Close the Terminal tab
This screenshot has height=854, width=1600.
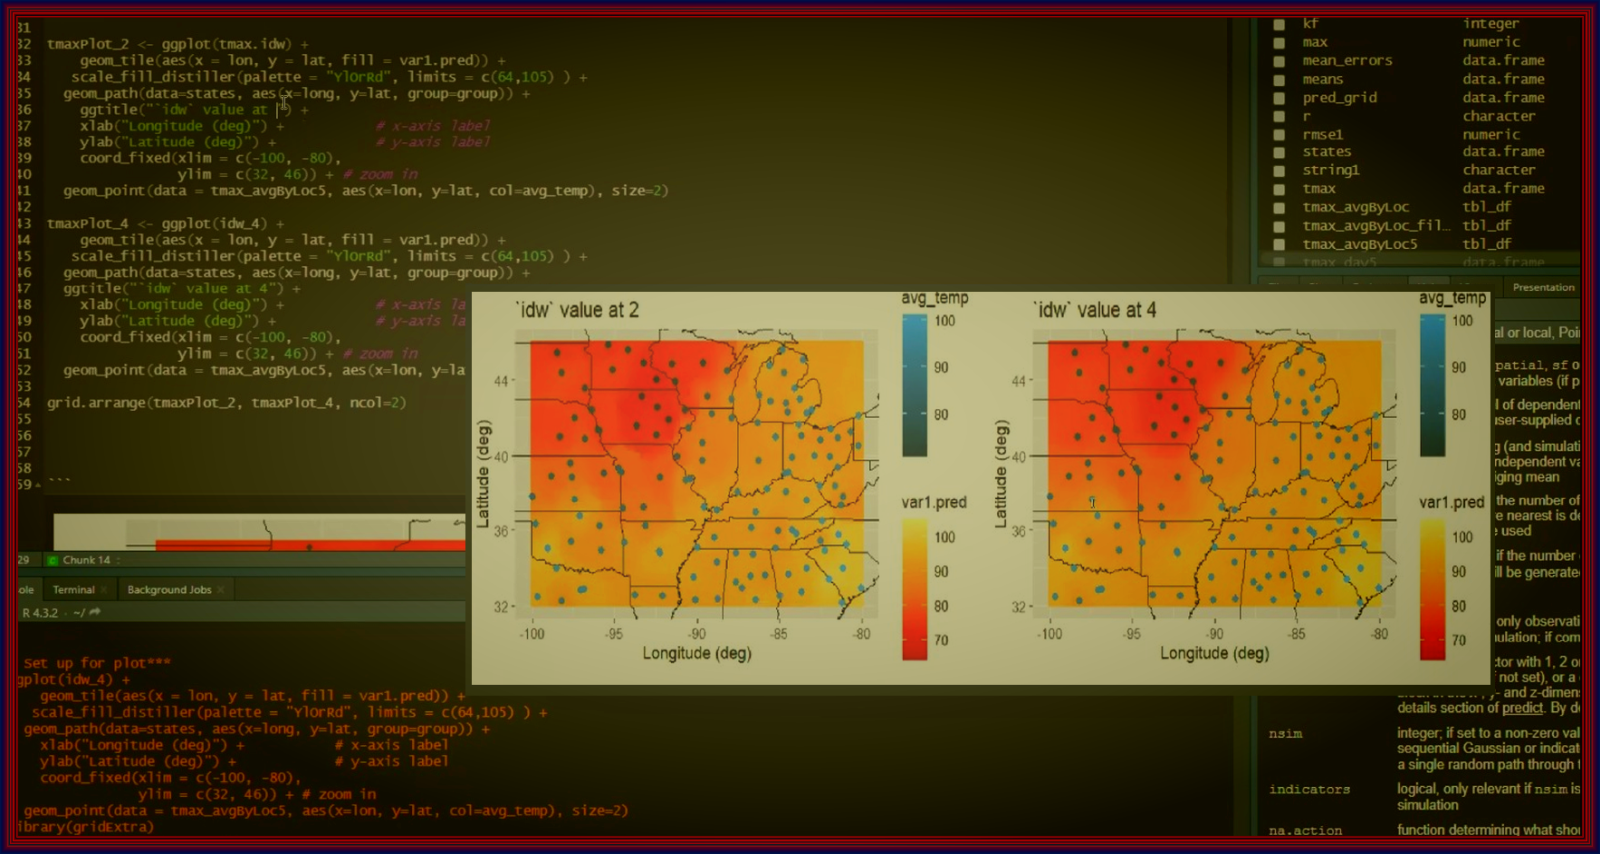click(104, 590)
